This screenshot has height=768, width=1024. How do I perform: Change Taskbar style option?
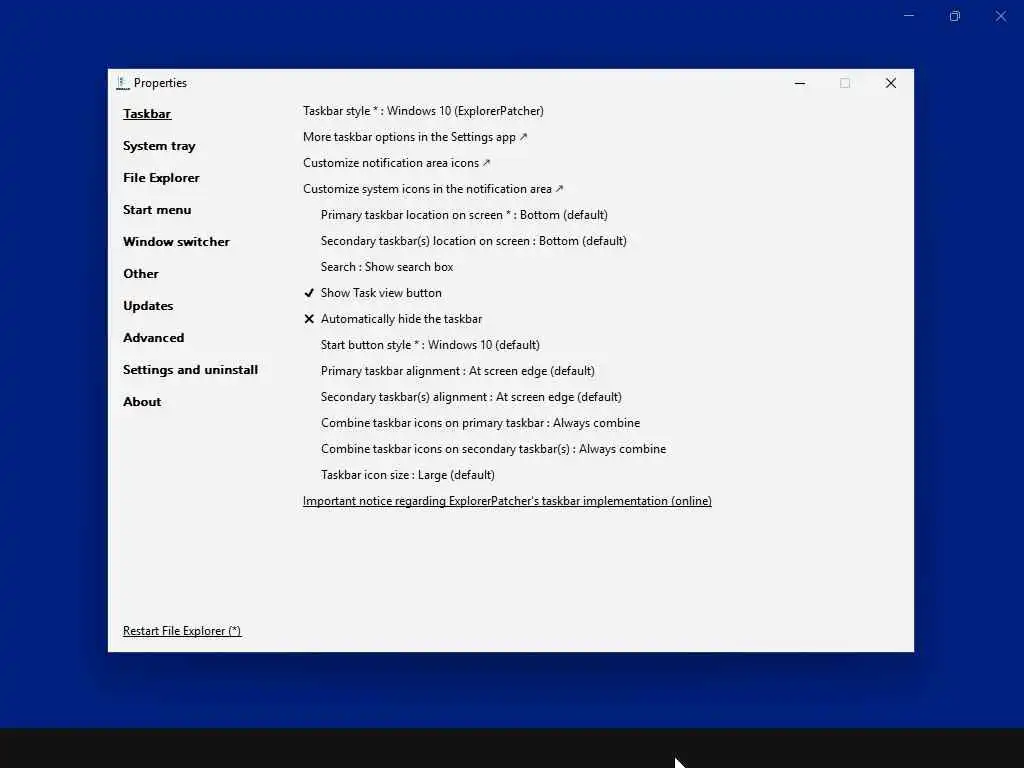click(x=423, y=111)
